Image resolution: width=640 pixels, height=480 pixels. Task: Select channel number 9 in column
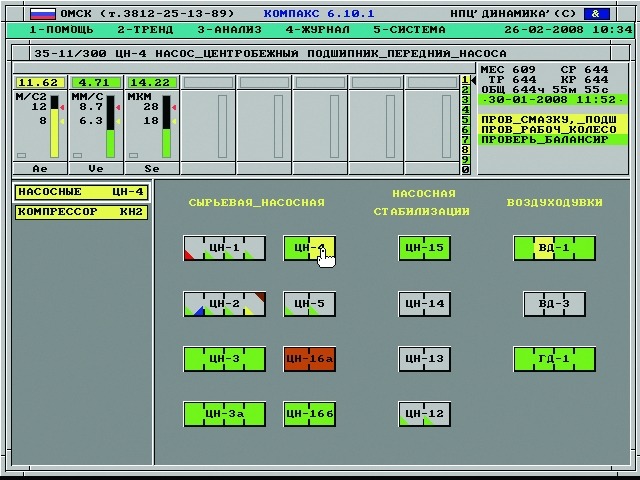click(x=465, y=160)
